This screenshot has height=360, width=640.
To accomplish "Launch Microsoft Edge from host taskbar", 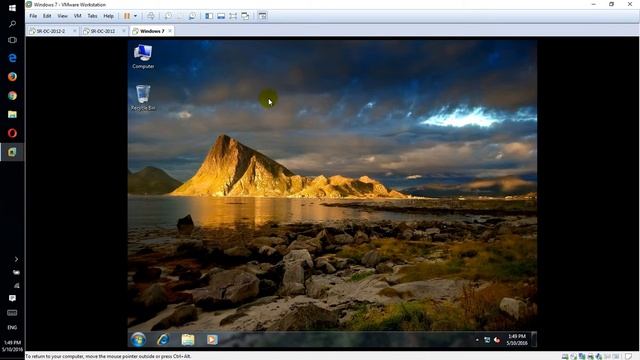I will (12, 58).
